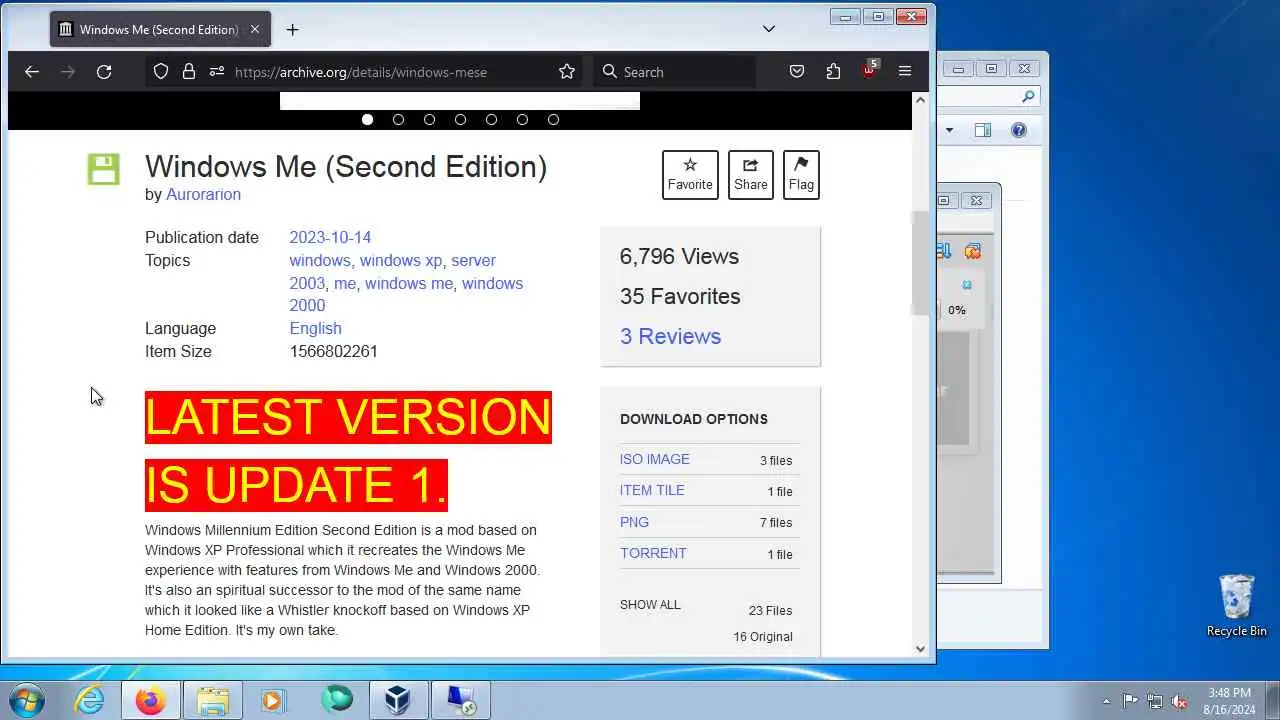1280x720 pixels.
Task: Open uploader Aurorarion's profile link
Action: [203, 194]
